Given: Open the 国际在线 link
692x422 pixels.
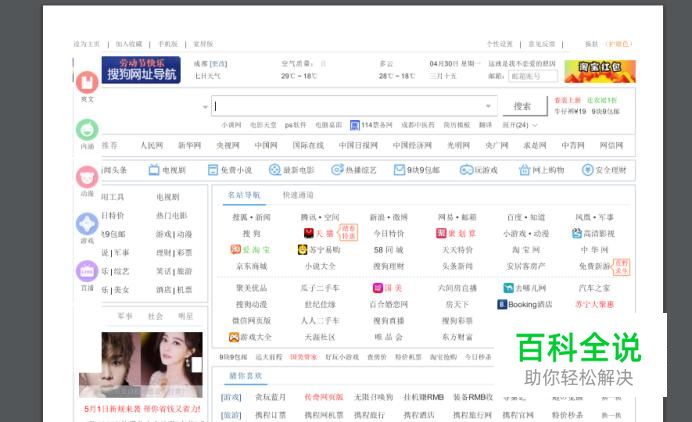Looking at the screenshot, I should coord(308,145).
